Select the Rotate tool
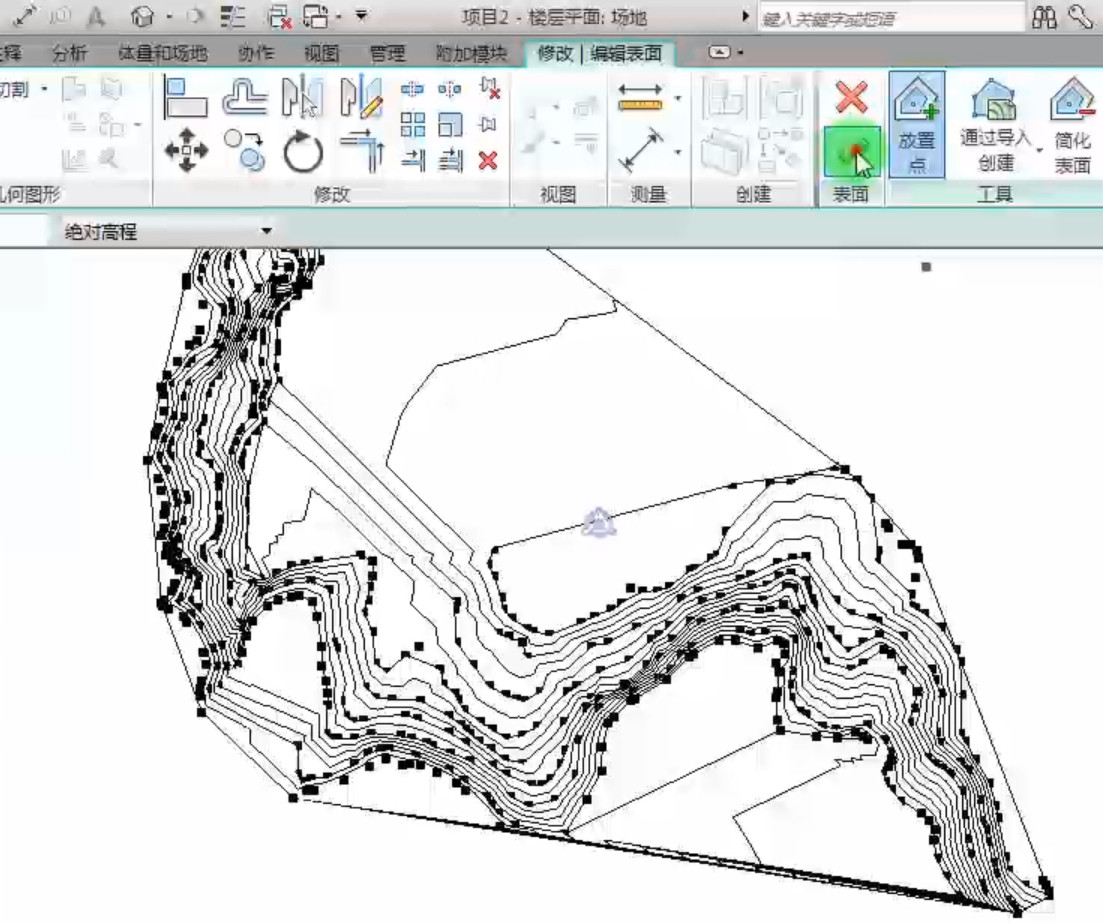Viewport: 1103px width, 923px height. [x=302, y=151]
